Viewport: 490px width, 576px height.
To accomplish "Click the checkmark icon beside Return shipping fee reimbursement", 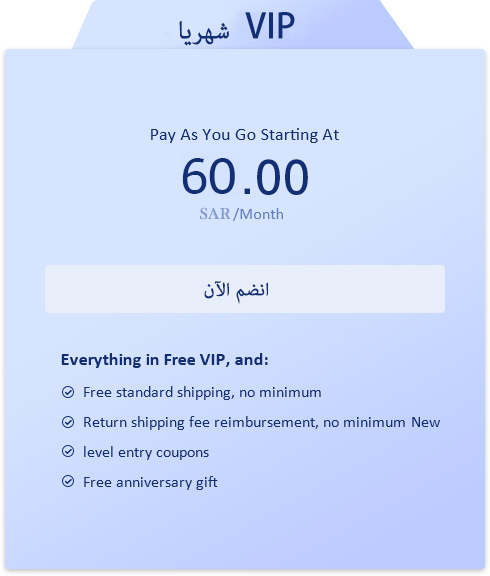I will pyautogui.click(x=68, y=422).
